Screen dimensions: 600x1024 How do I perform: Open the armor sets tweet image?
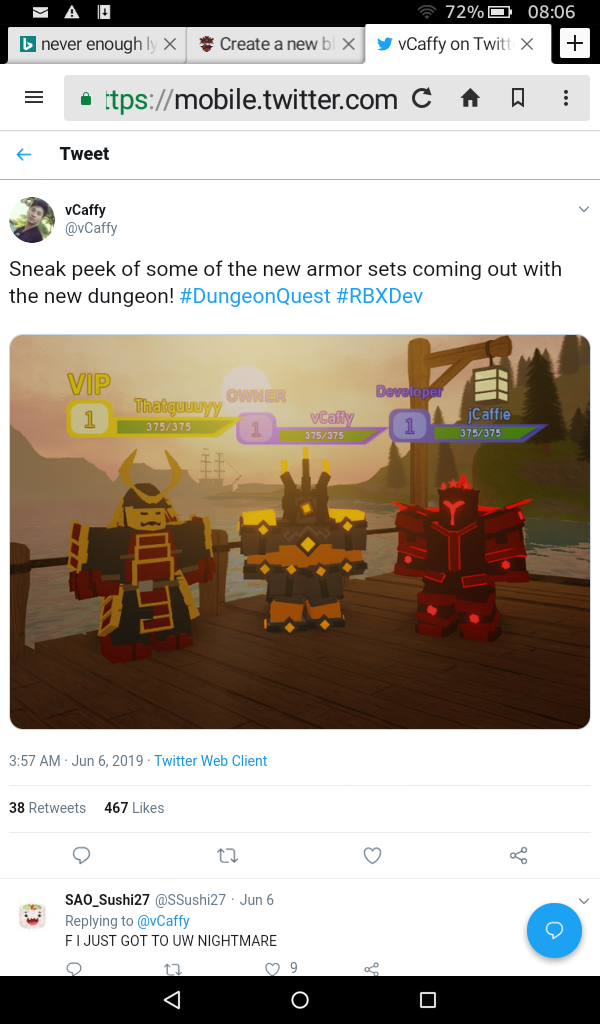coord(300,532)
